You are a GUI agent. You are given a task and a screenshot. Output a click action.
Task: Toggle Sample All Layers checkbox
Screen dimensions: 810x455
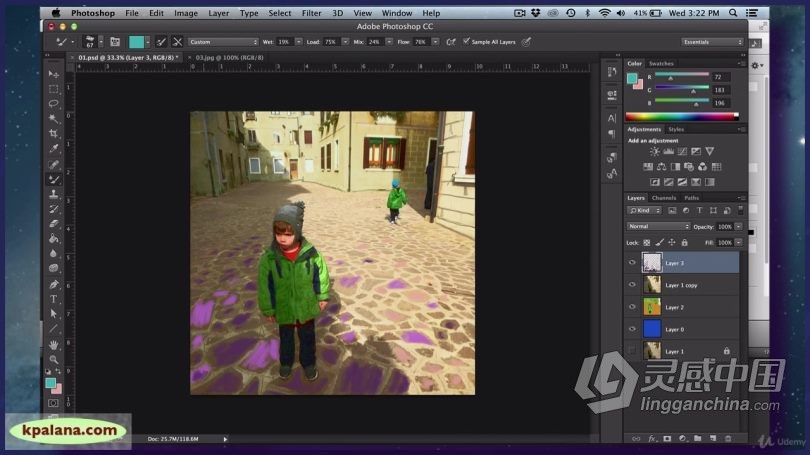point(466,41)
